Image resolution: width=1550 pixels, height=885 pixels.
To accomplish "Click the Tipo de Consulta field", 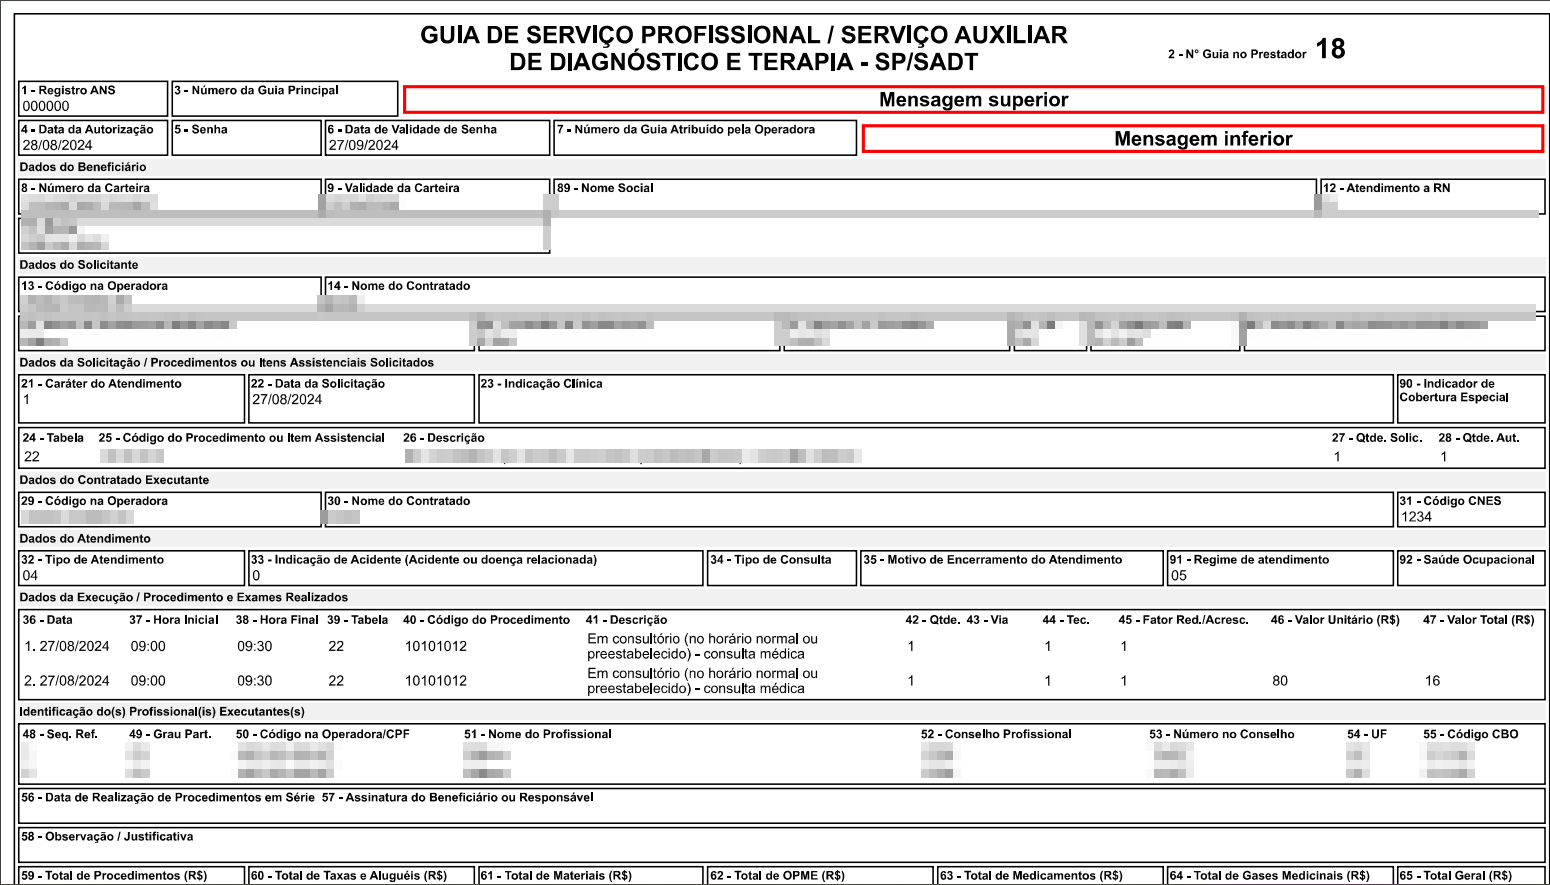I will click(x=782, y=568).
